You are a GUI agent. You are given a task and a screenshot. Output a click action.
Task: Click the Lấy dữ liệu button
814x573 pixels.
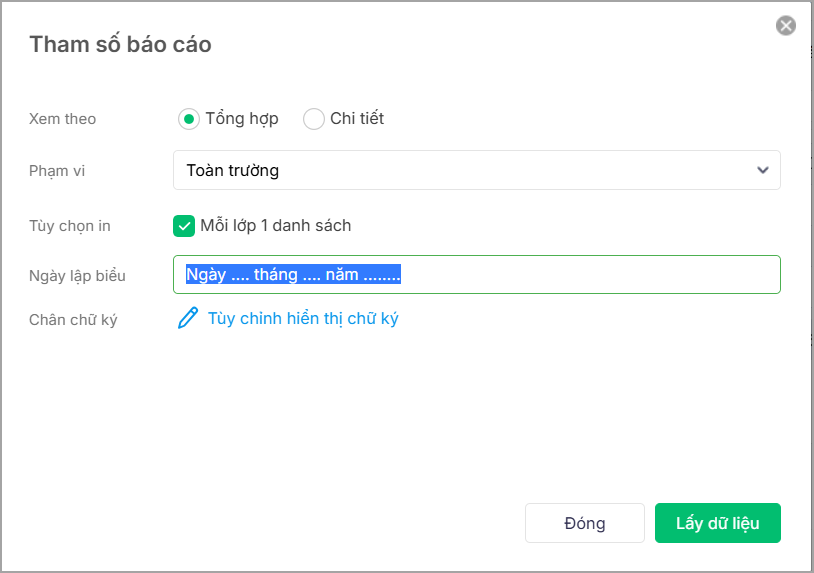point(717,523)
